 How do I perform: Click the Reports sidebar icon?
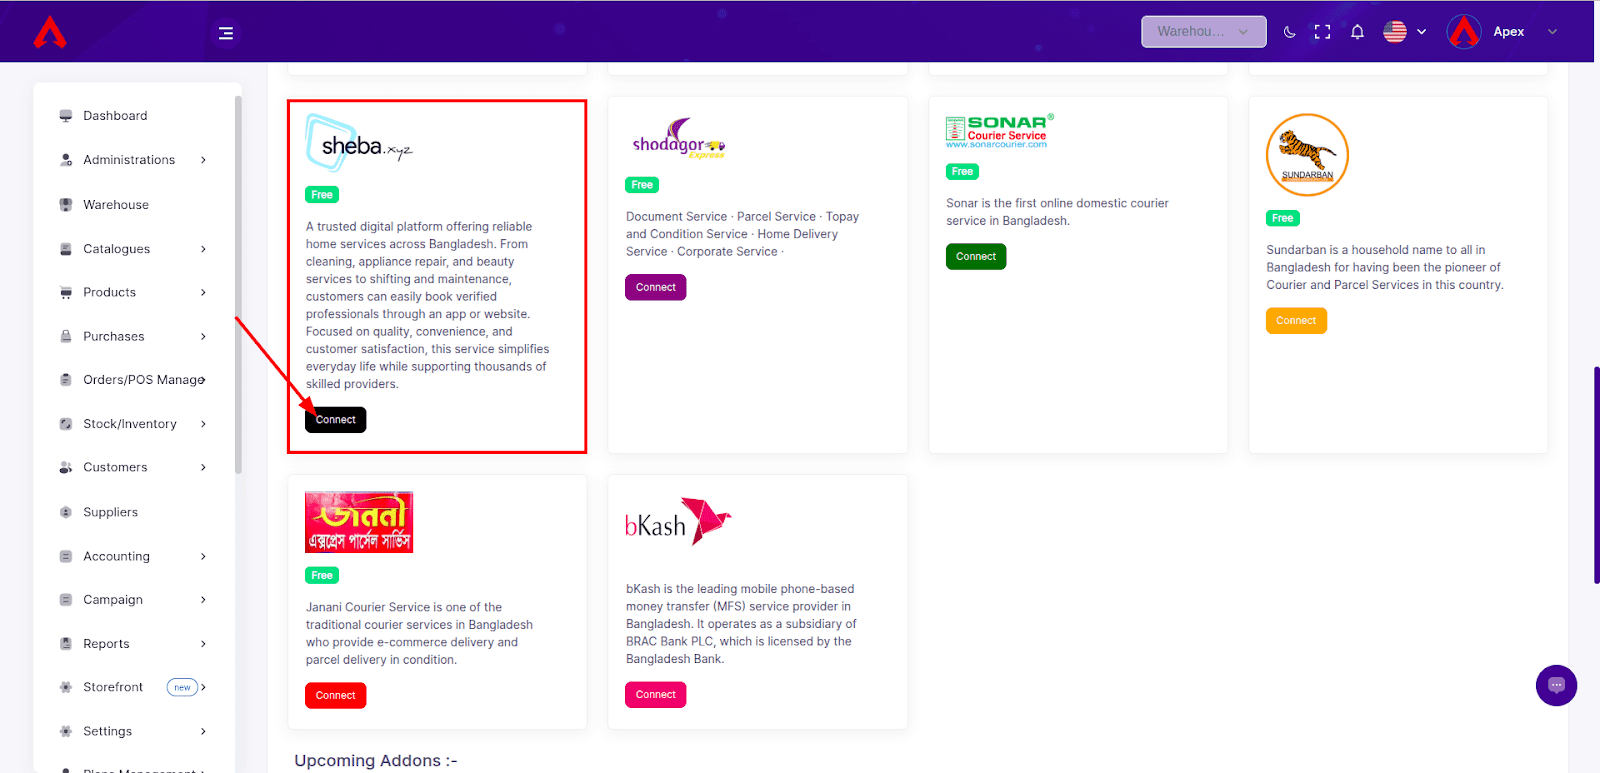(66, 644)
